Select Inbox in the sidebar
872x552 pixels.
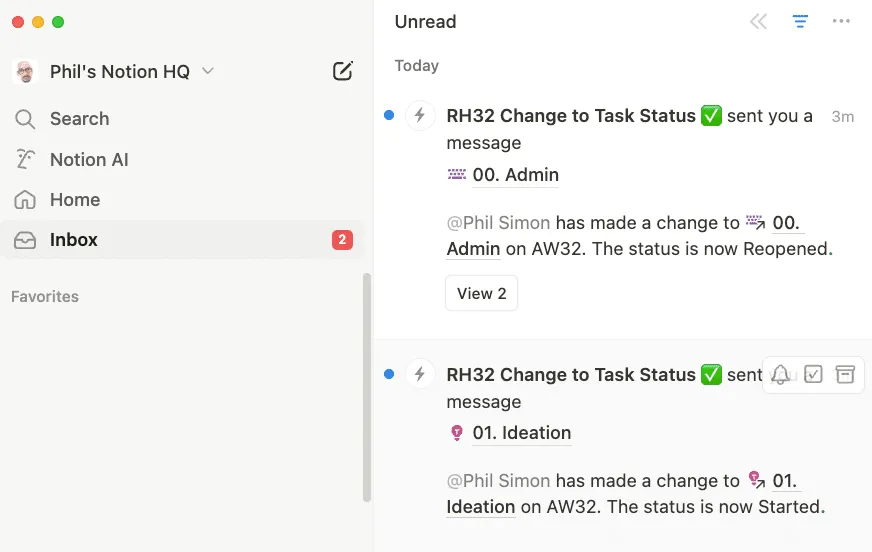coord(182,240)
